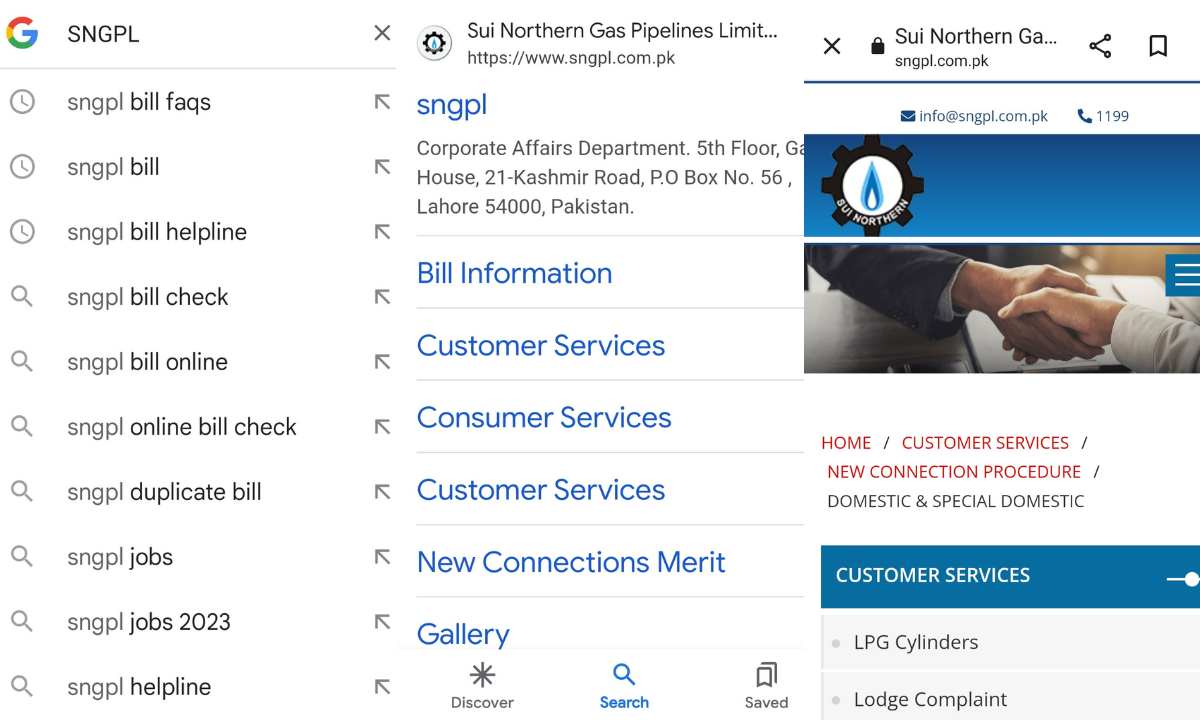
Task: Tap magnifier icon beside sngpl duplicate bill
Action: coord(22,492)
